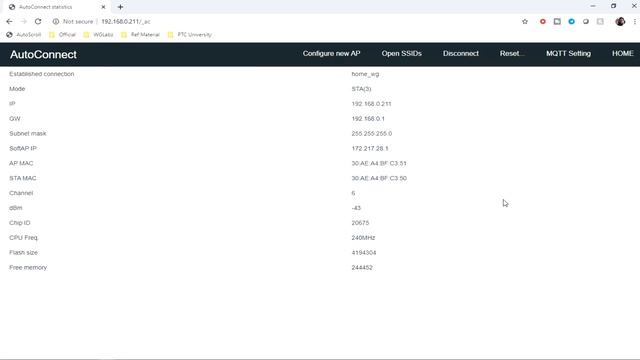Click the red circular extension icon
Screen dimensions: 640x360
coord(542,22)
